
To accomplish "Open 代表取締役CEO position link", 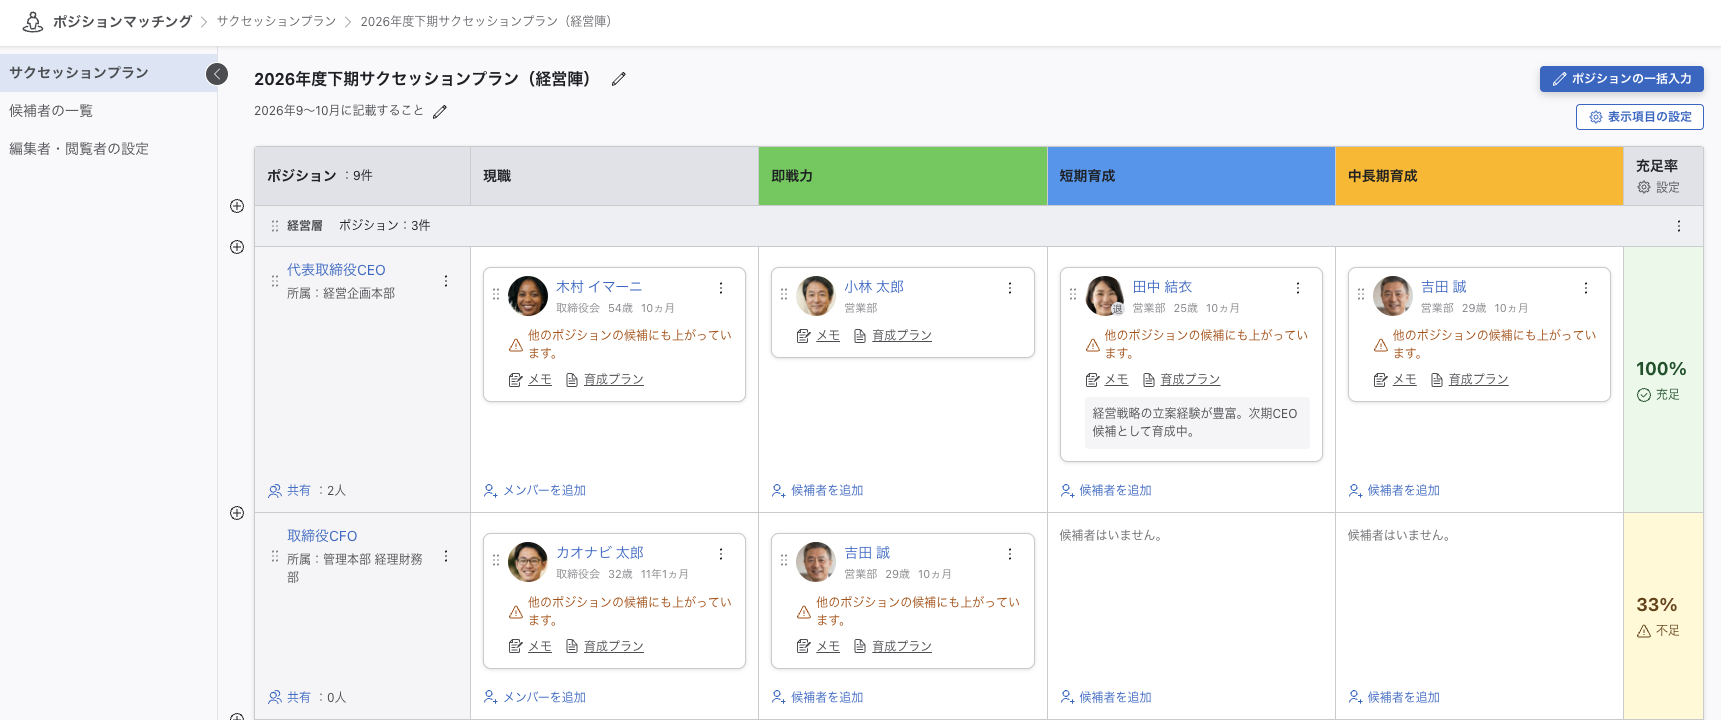I will [336, 270].
